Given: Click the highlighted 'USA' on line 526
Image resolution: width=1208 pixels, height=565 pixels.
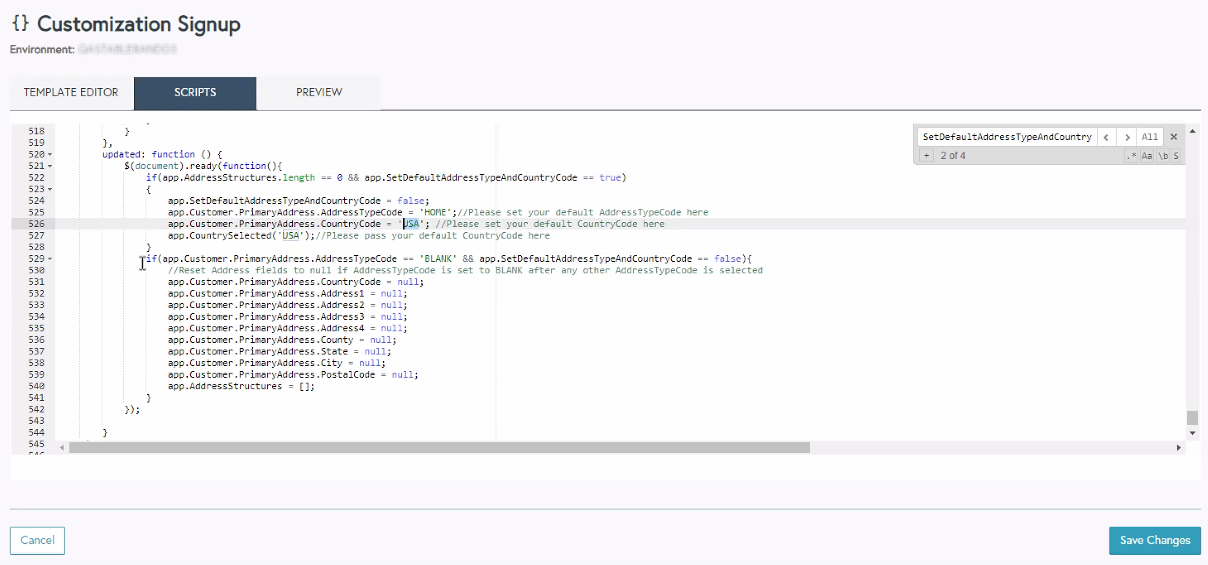Looking at the screenshot, I should tap(411, 224).
